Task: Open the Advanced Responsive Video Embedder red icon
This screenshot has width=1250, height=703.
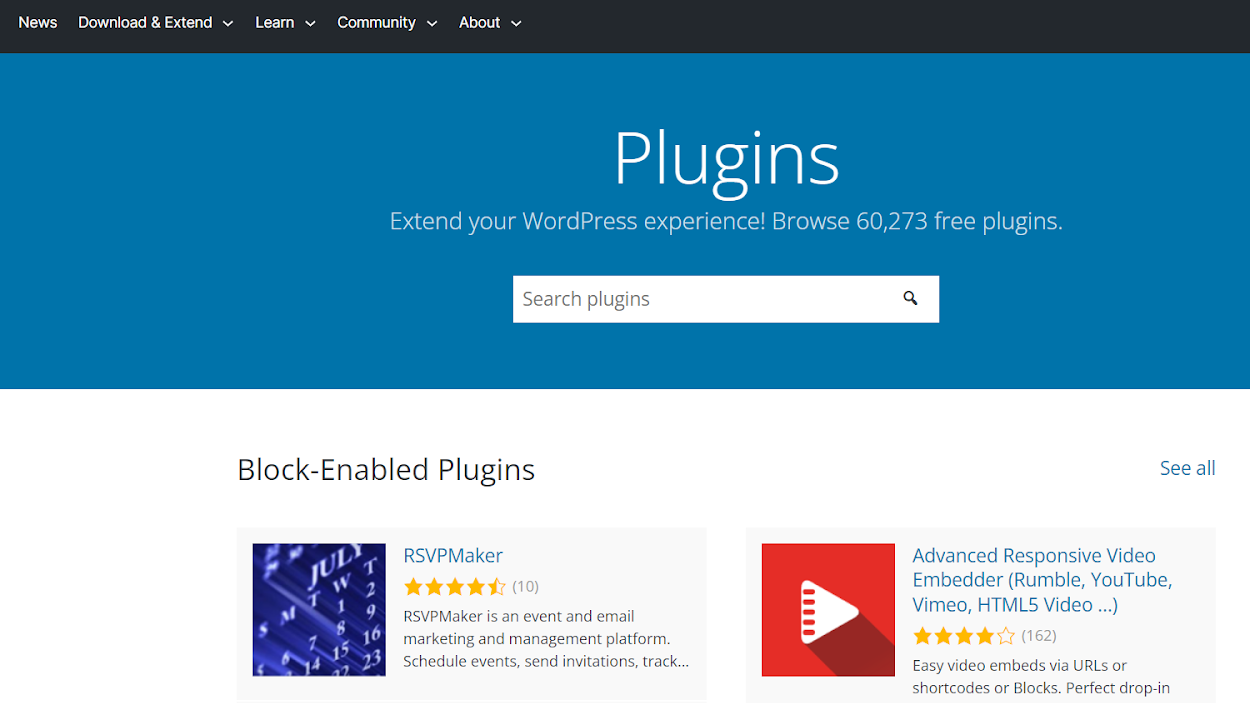Action: pos(828,610)
